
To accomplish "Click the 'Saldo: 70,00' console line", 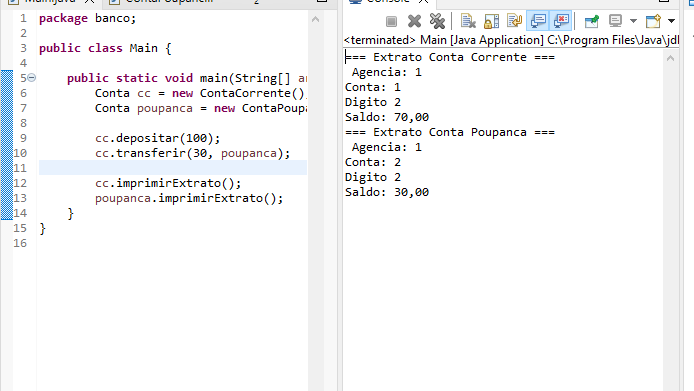I will (387, 117).
